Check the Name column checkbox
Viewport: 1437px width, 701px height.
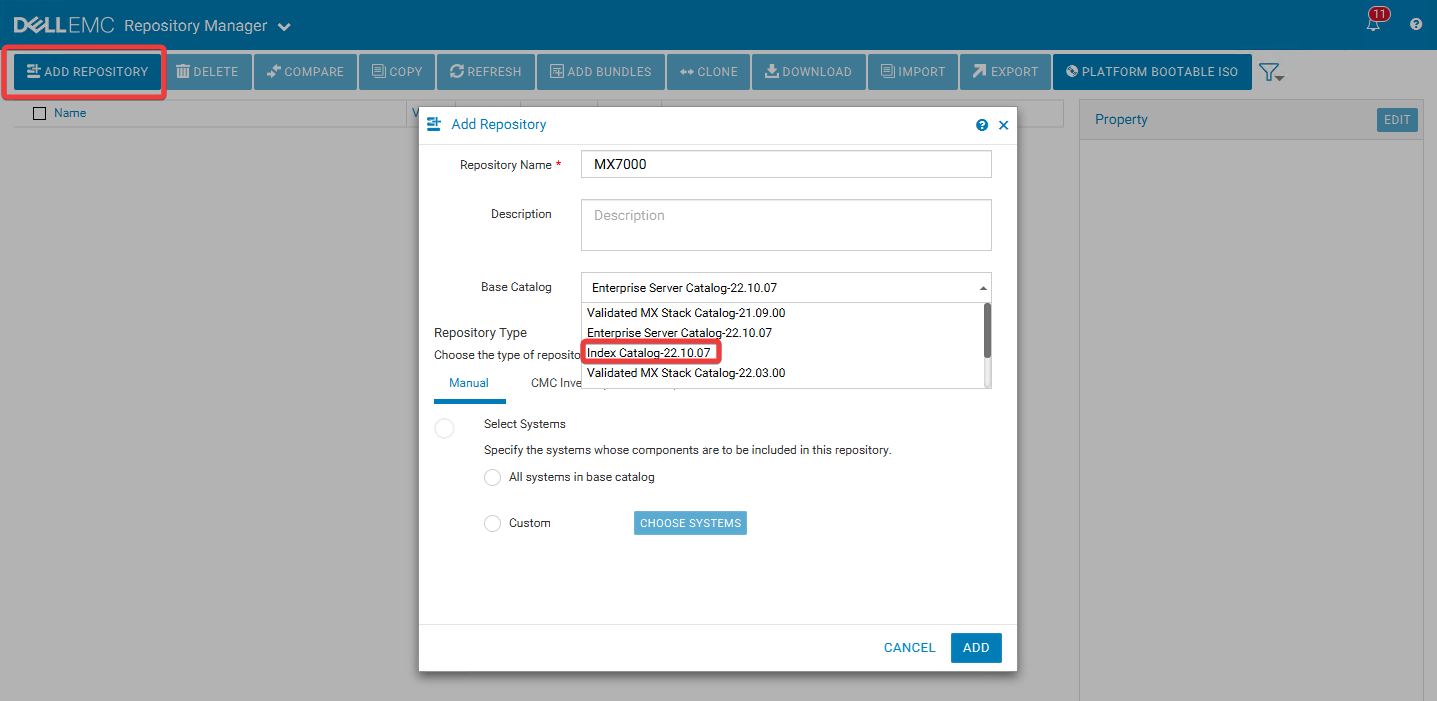tap(39, 112)
